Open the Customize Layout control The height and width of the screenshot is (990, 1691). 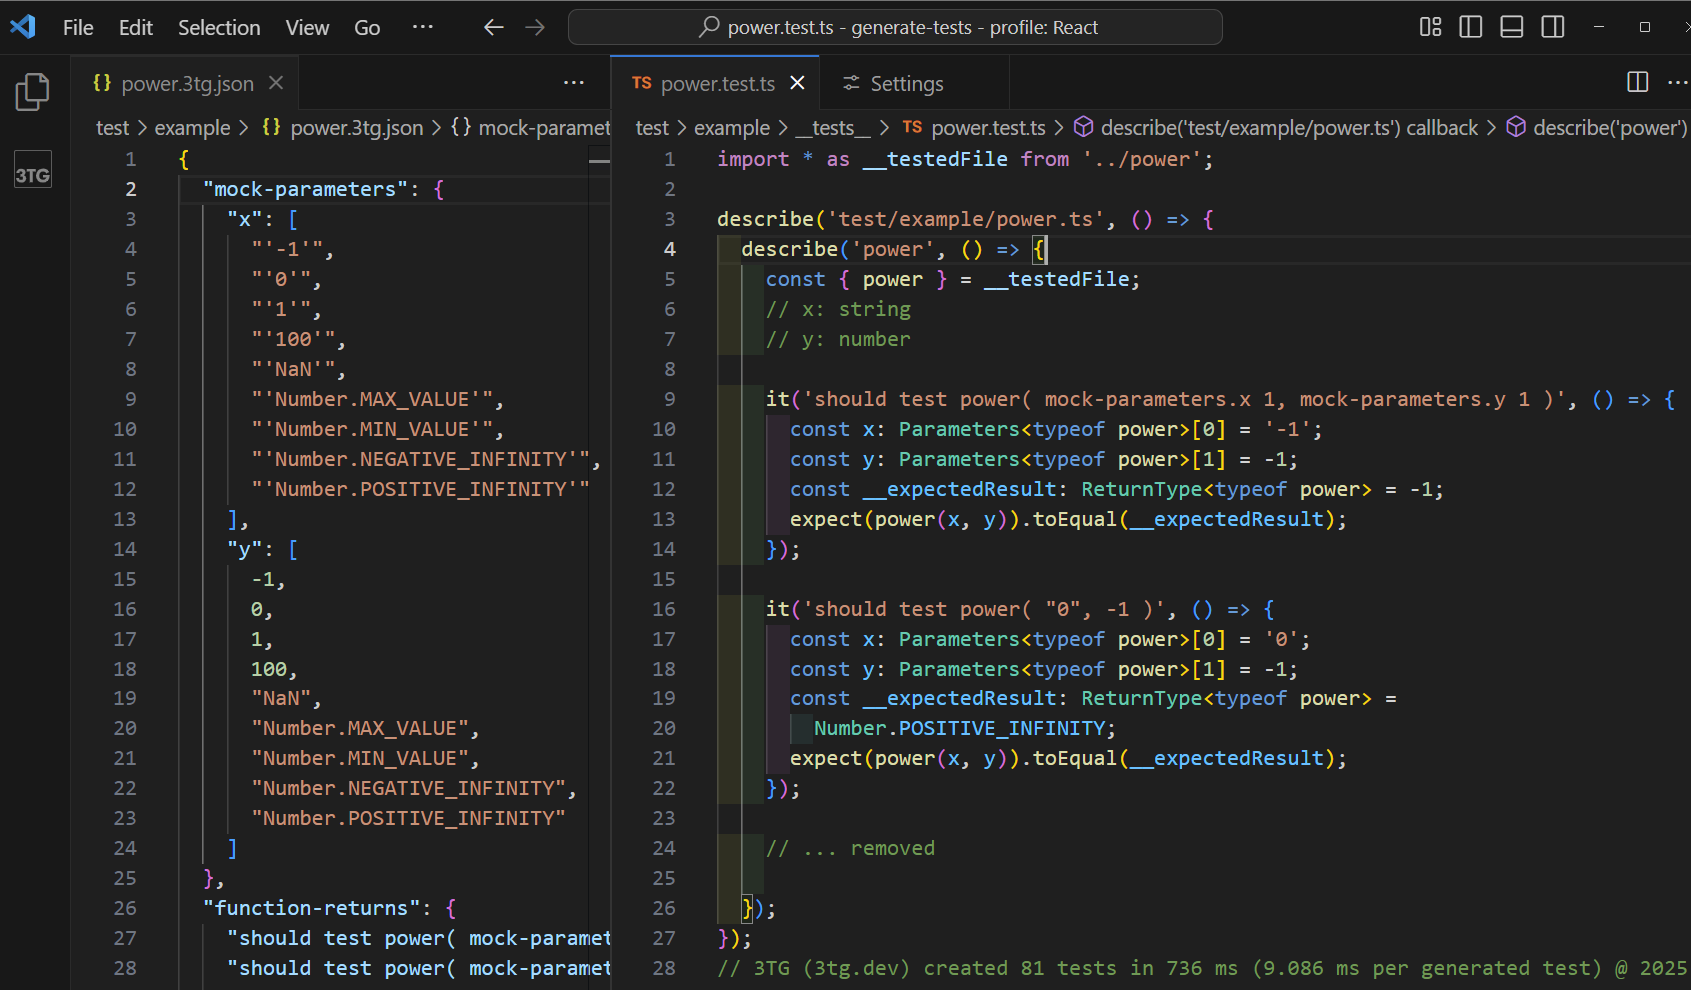1430,27
